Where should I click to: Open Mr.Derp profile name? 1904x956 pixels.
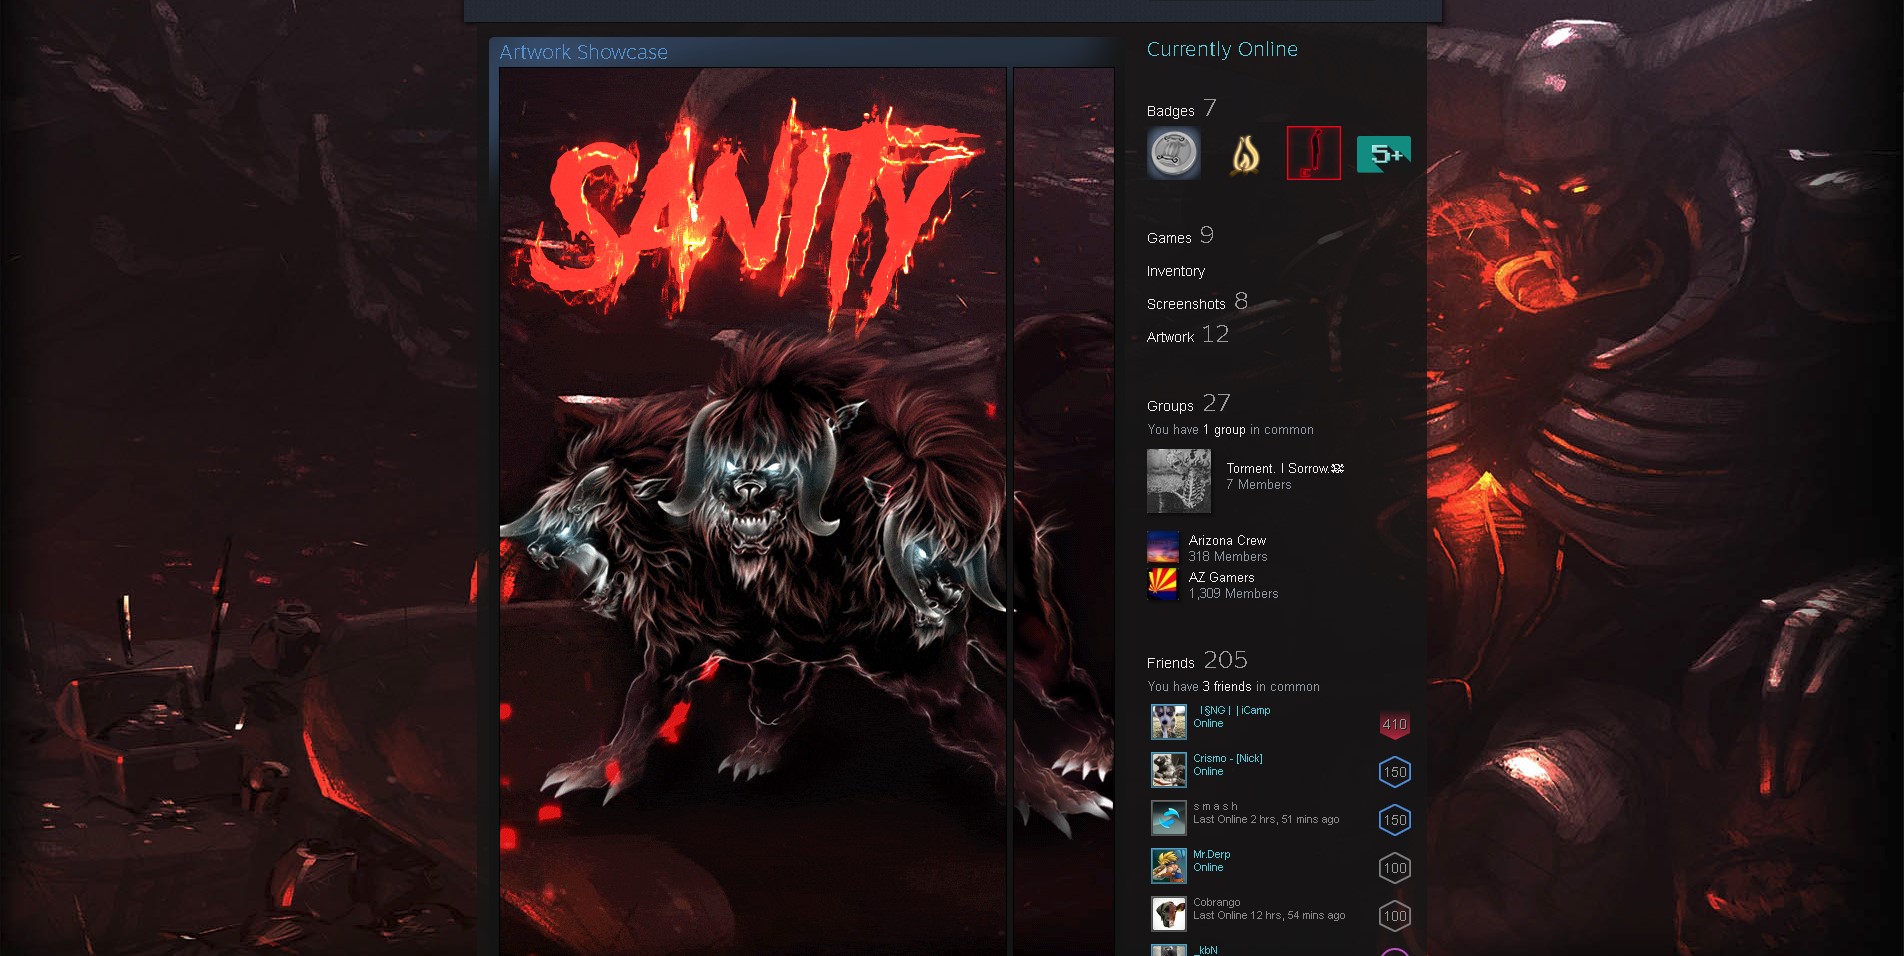[1212, 854]
